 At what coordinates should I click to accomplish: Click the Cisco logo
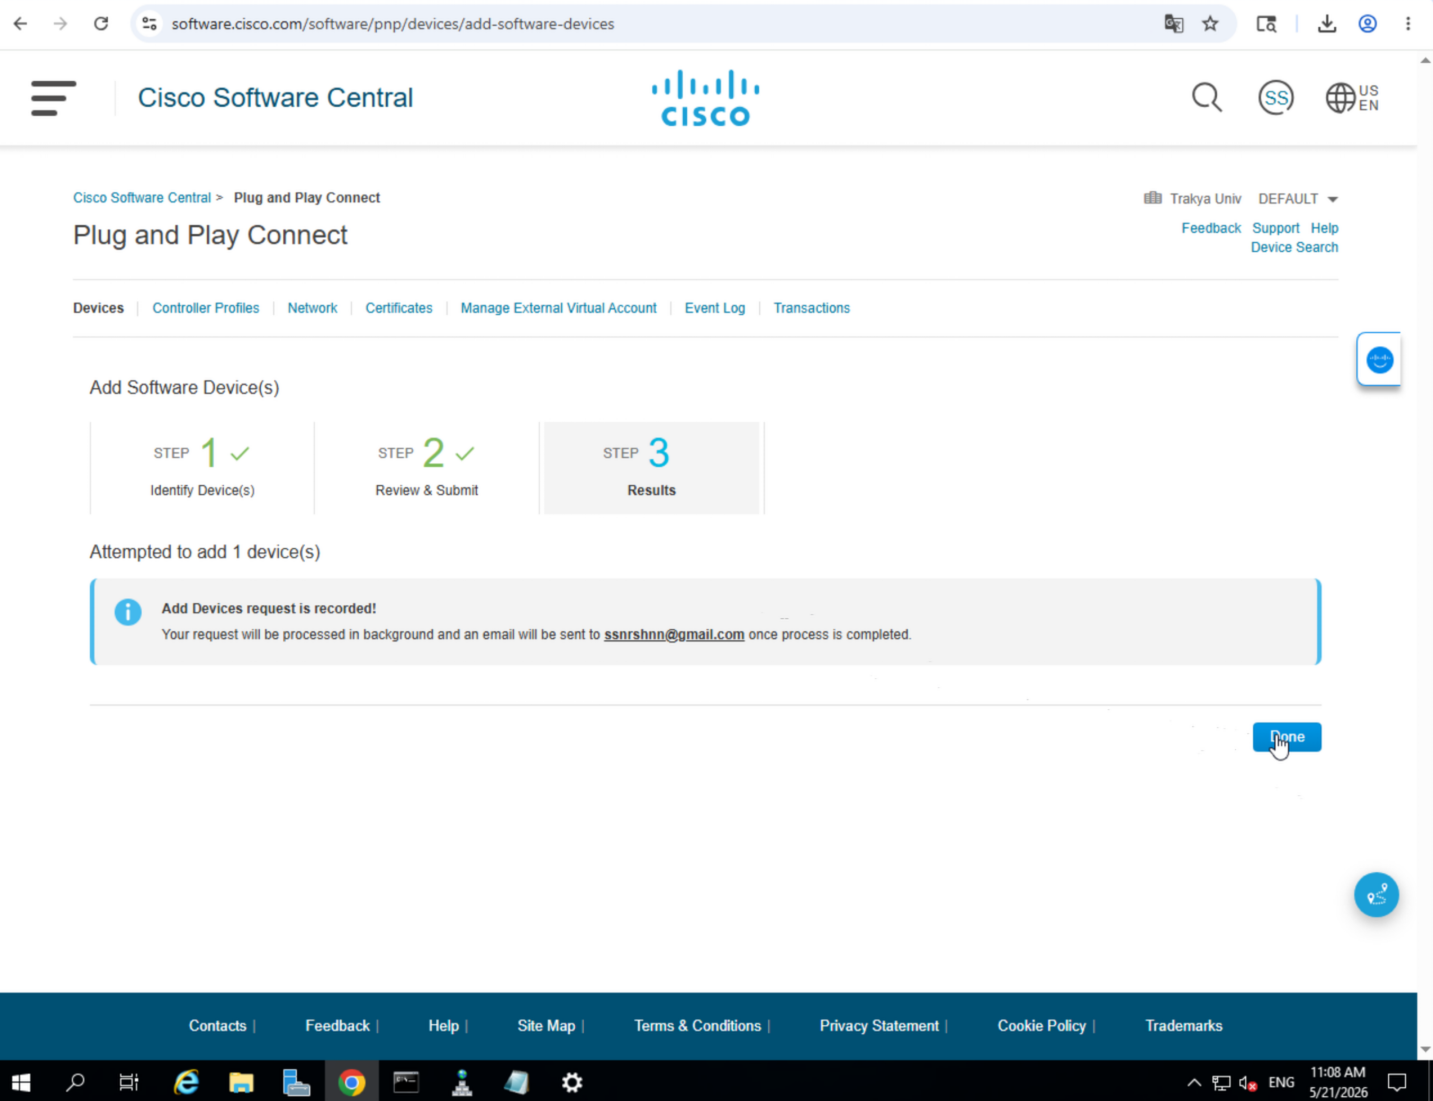[705, 98]
